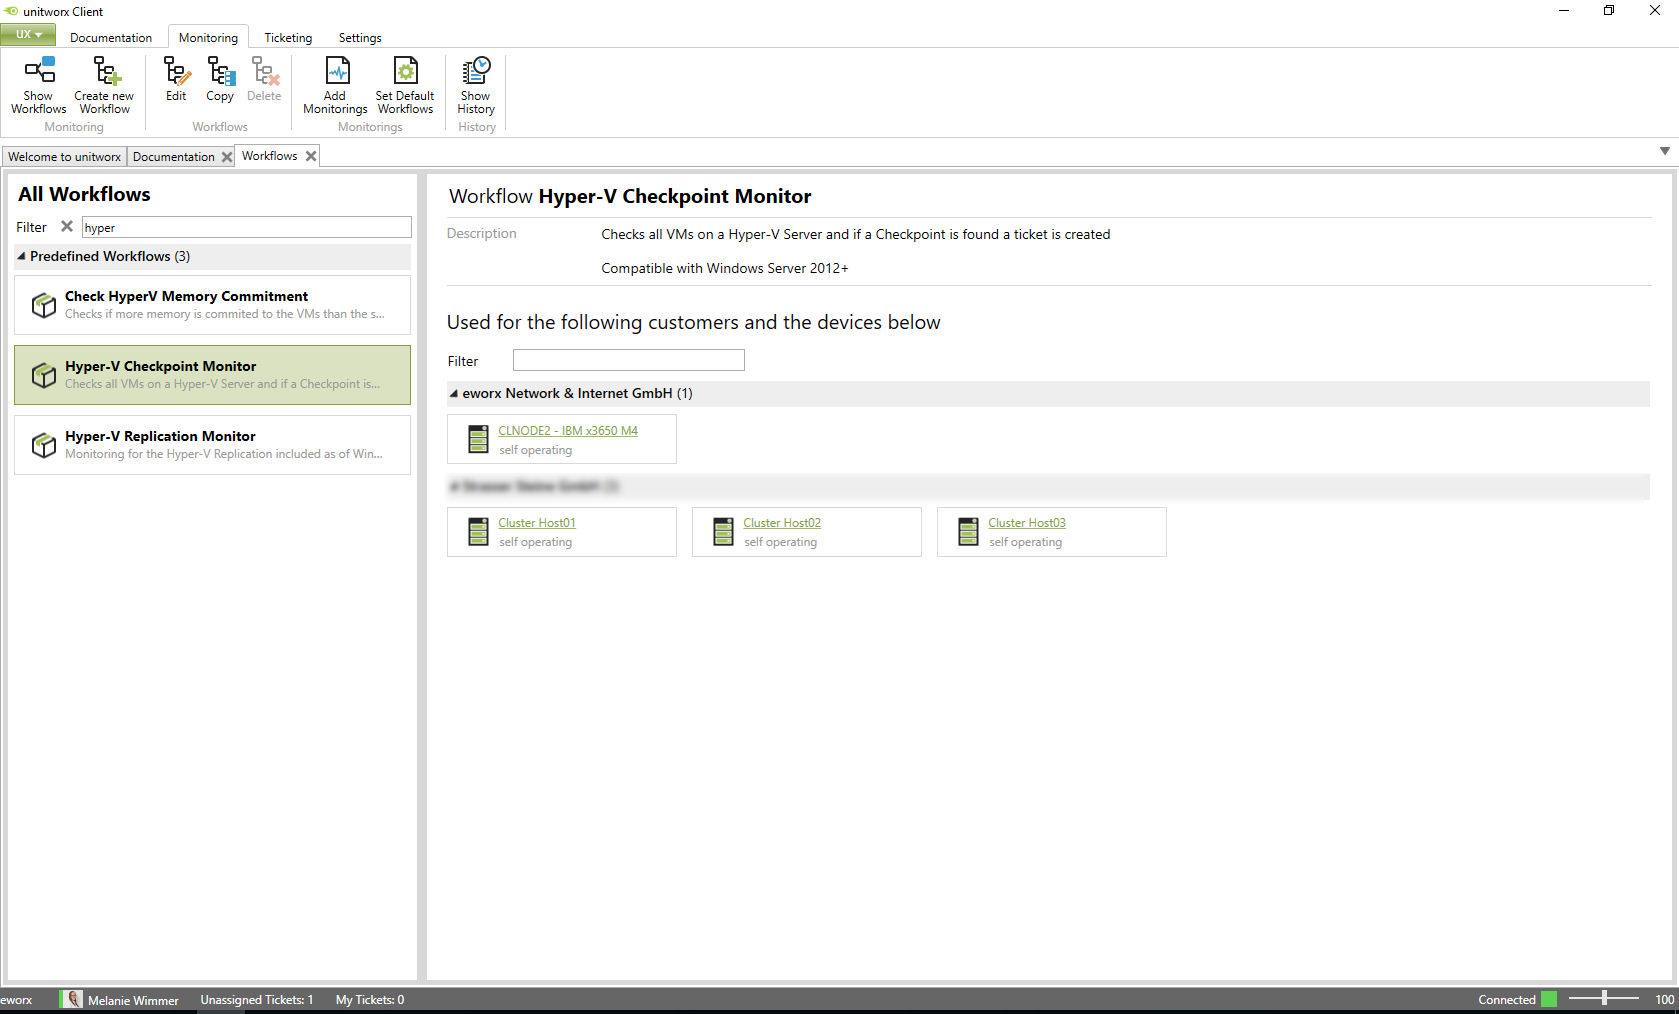The height and width of the screenshot is (1014, 1679).
Task: Open the UX application menu dropdown
Action: [x=28, y=35]
